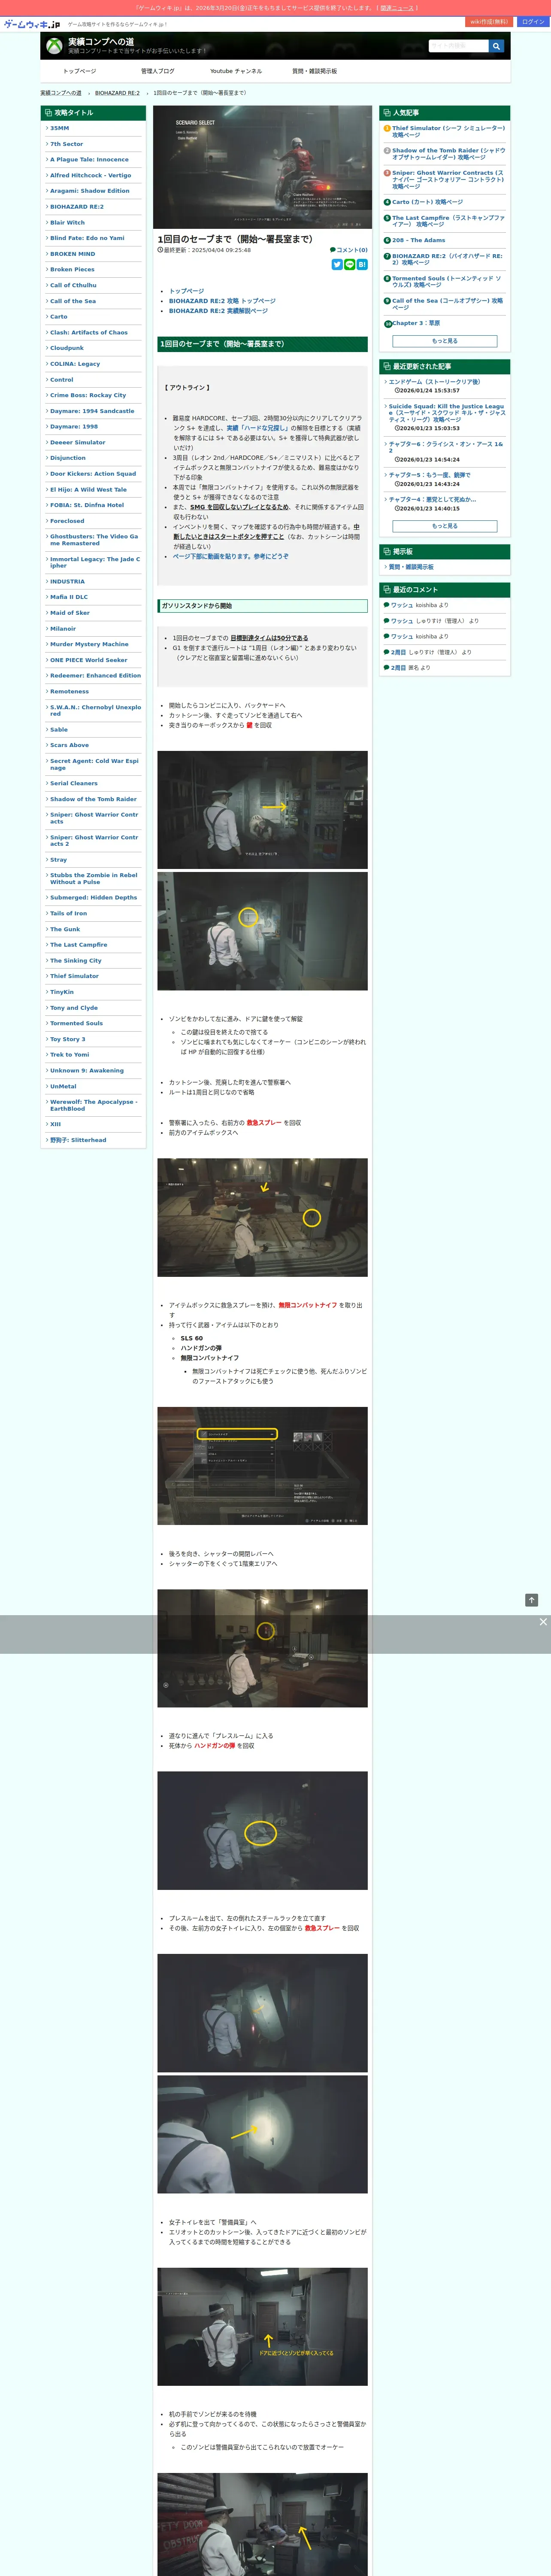Screen dimensions: 551x2576
Task: Click the ログイン button
Action: pos(533,22)
